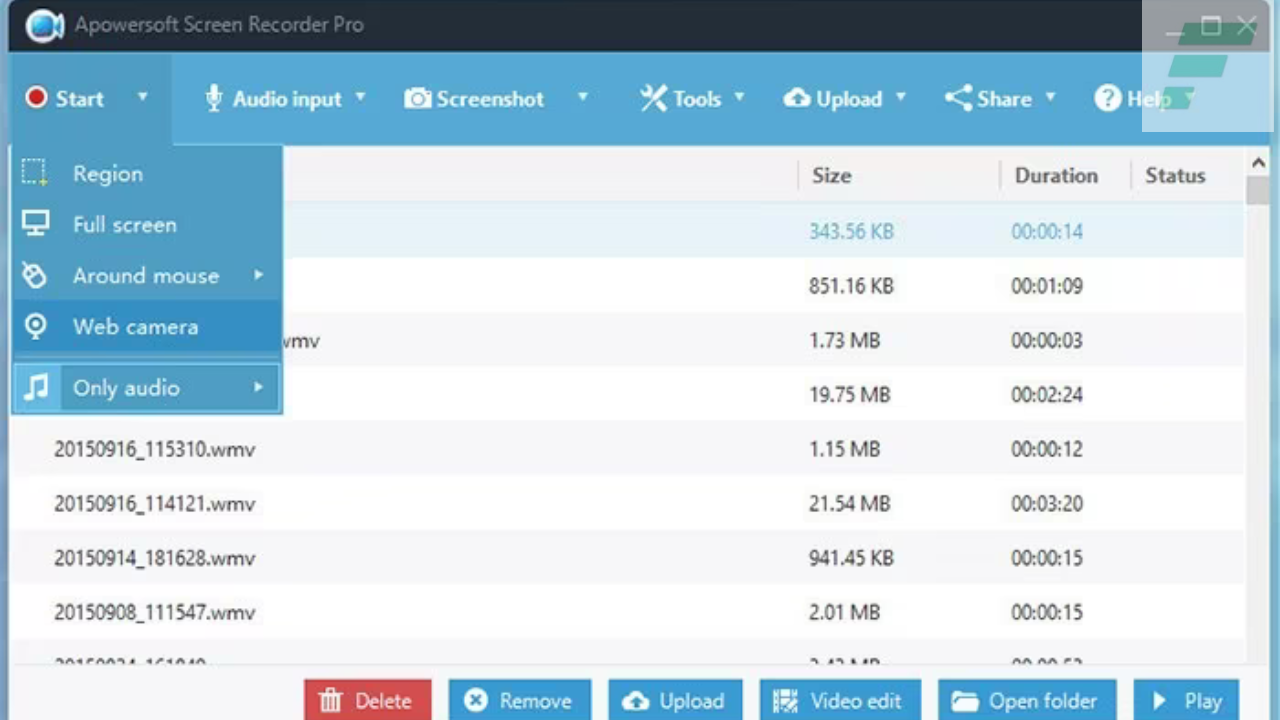The height and width of the screenshot is (720, 1280).
Task: Click the Region selection icon
Action: 35,173
